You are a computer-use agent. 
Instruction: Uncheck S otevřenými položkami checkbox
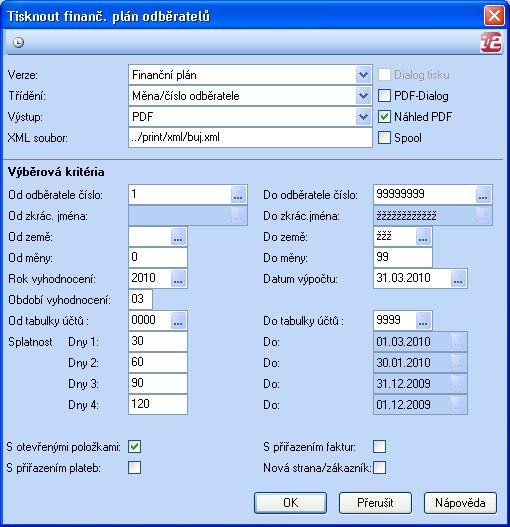pyautogui.click(x=134, y=447)
